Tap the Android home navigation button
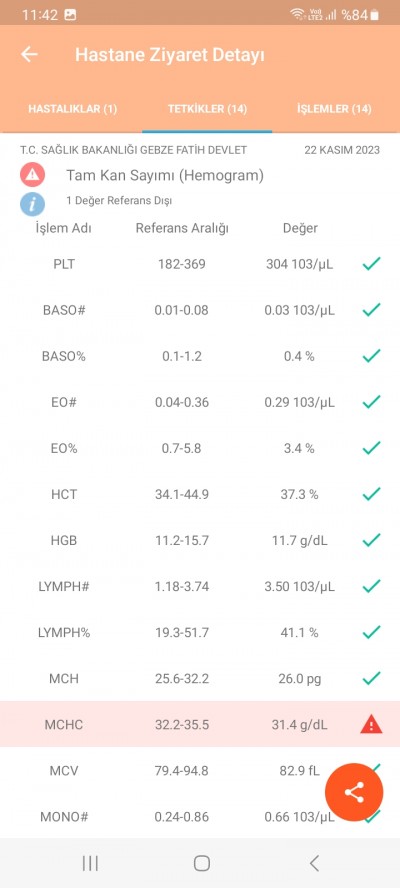 coord(202,863)
